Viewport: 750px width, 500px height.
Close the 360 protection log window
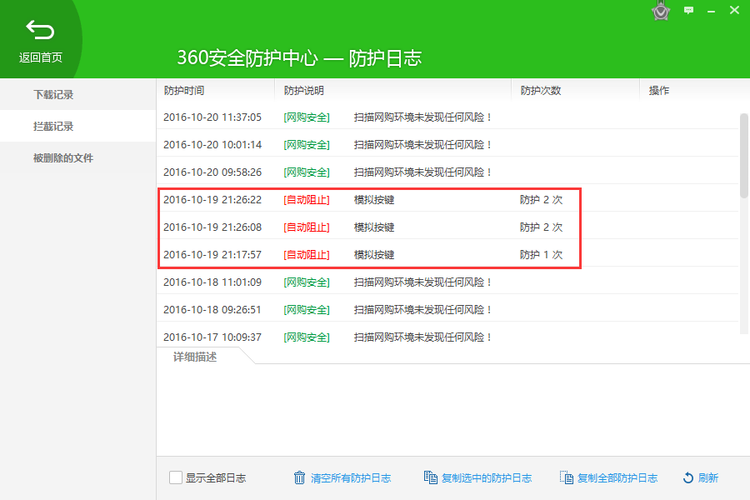[x=734, y=10]
